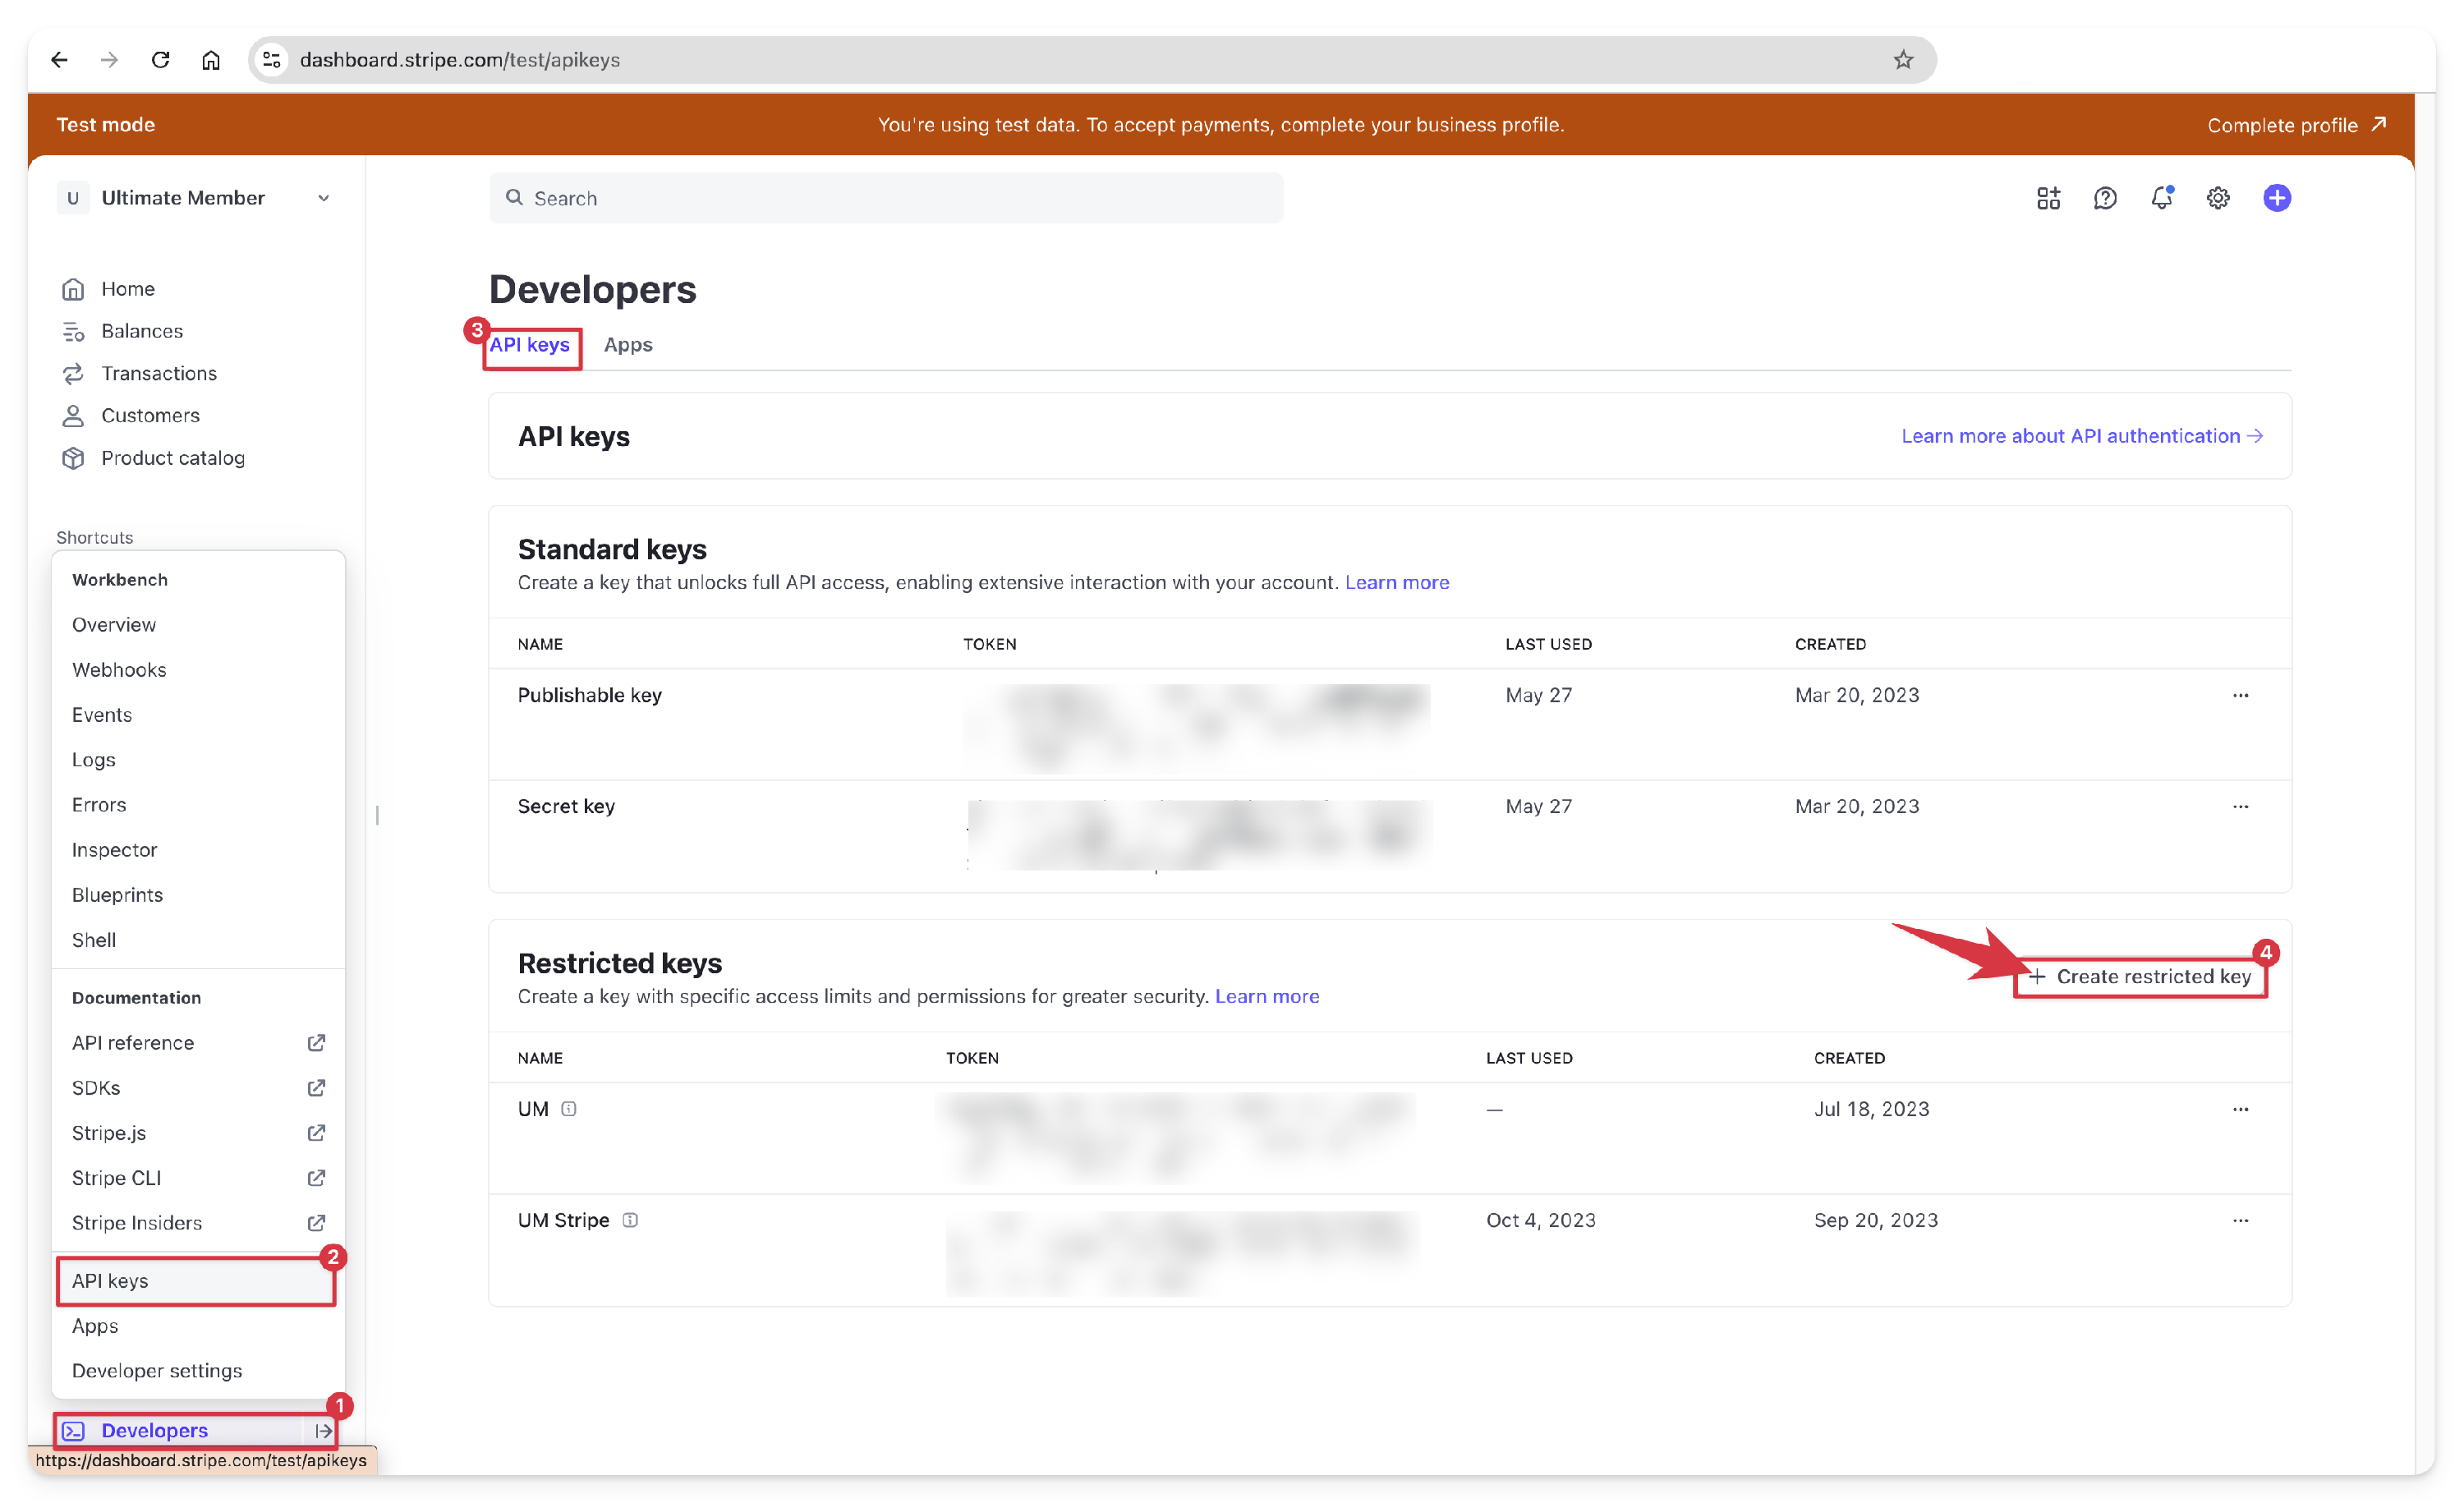Select API keys in the Developers menu
The height and width of the screenshot is (1503, 2464).
(196, 1280)
